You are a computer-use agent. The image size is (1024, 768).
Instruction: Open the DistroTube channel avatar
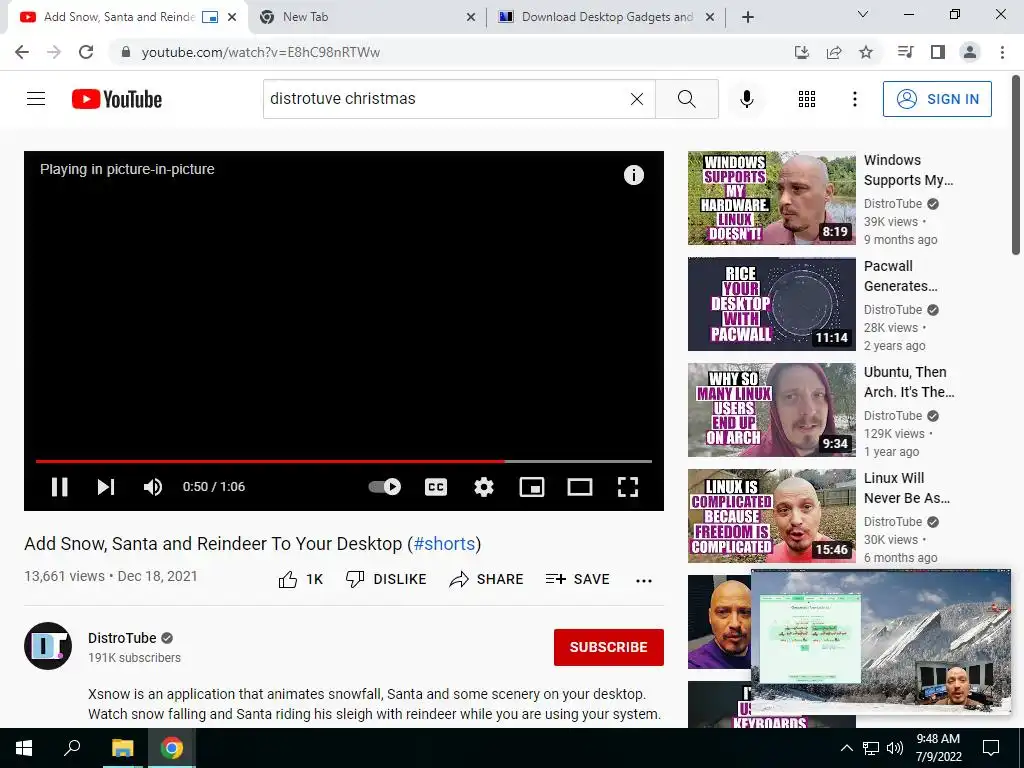click(x=48, y=646)
